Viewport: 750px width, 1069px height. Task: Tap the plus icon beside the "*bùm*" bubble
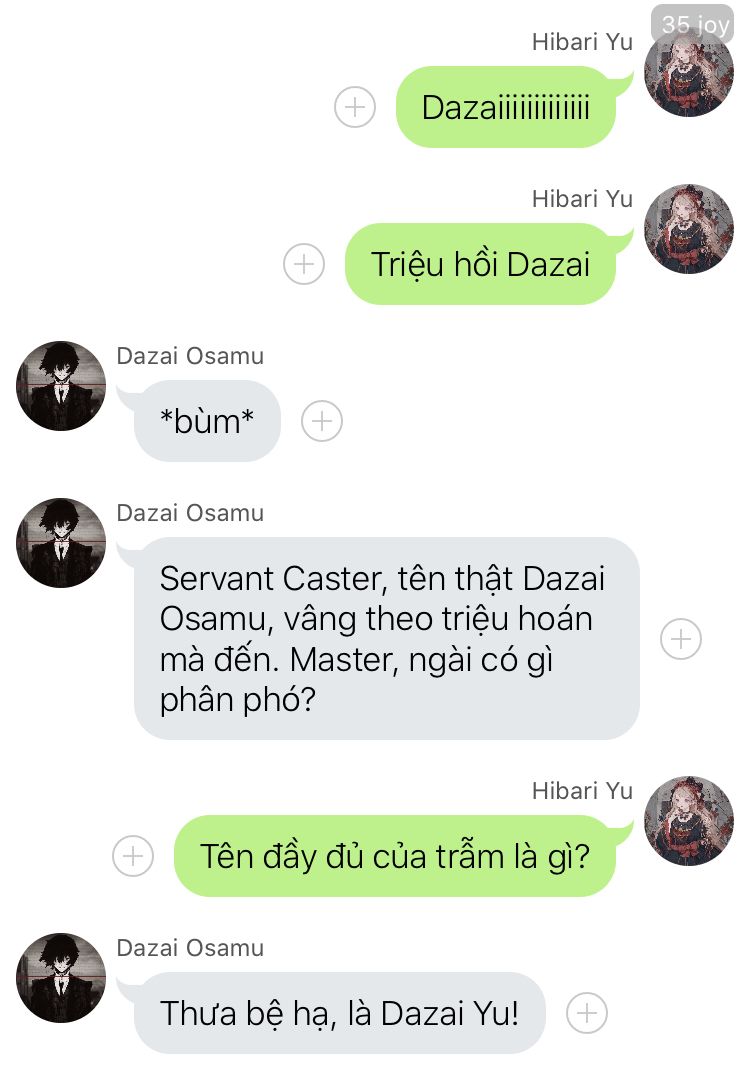coord(322,421)
